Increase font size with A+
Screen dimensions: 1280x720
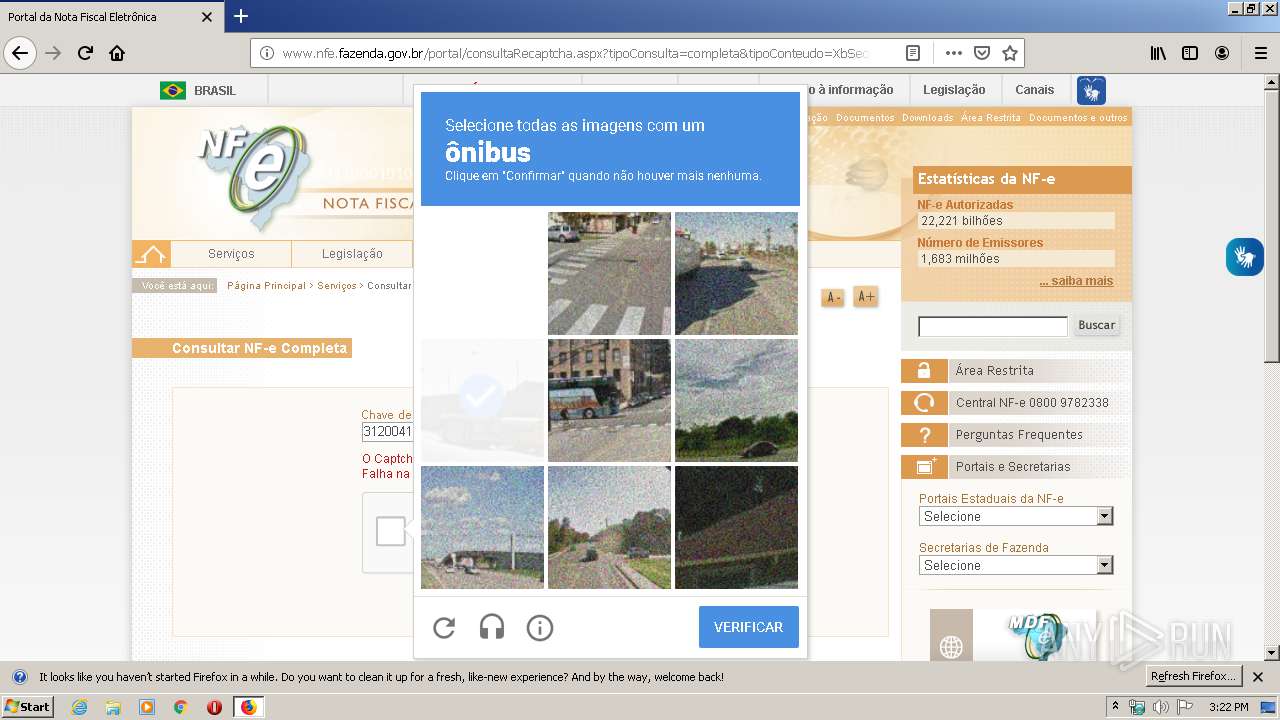866,297
